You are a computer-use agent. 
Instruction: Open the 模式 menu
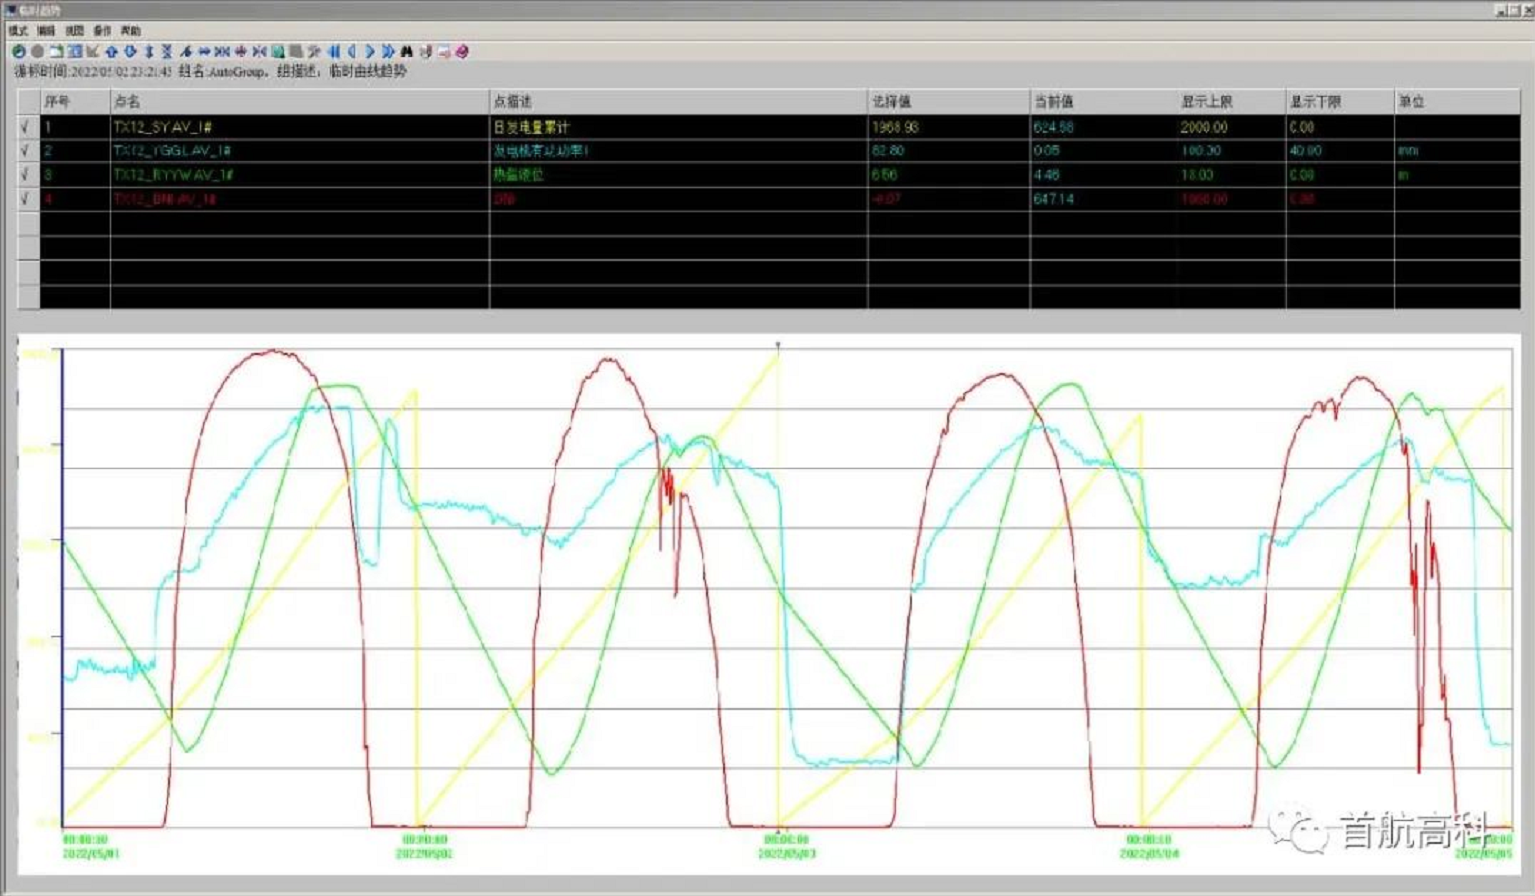click(x=18, y=31)
